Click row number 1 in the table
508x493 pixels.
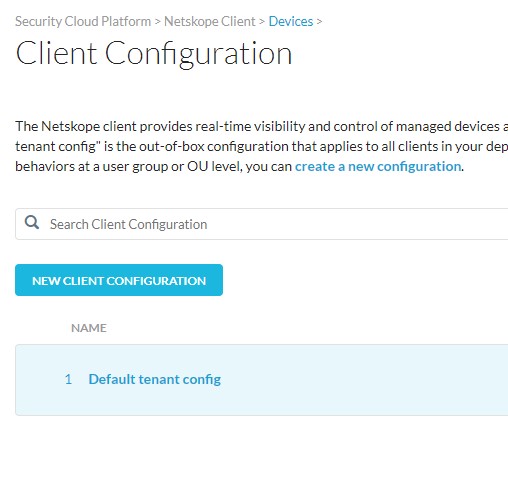click(x=68, y=379)
